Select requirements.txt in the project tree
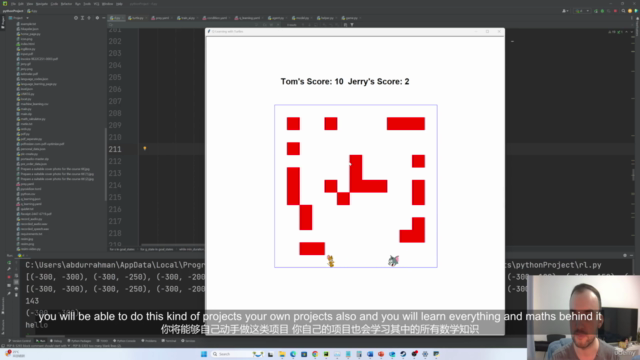 tap(29, 234)
